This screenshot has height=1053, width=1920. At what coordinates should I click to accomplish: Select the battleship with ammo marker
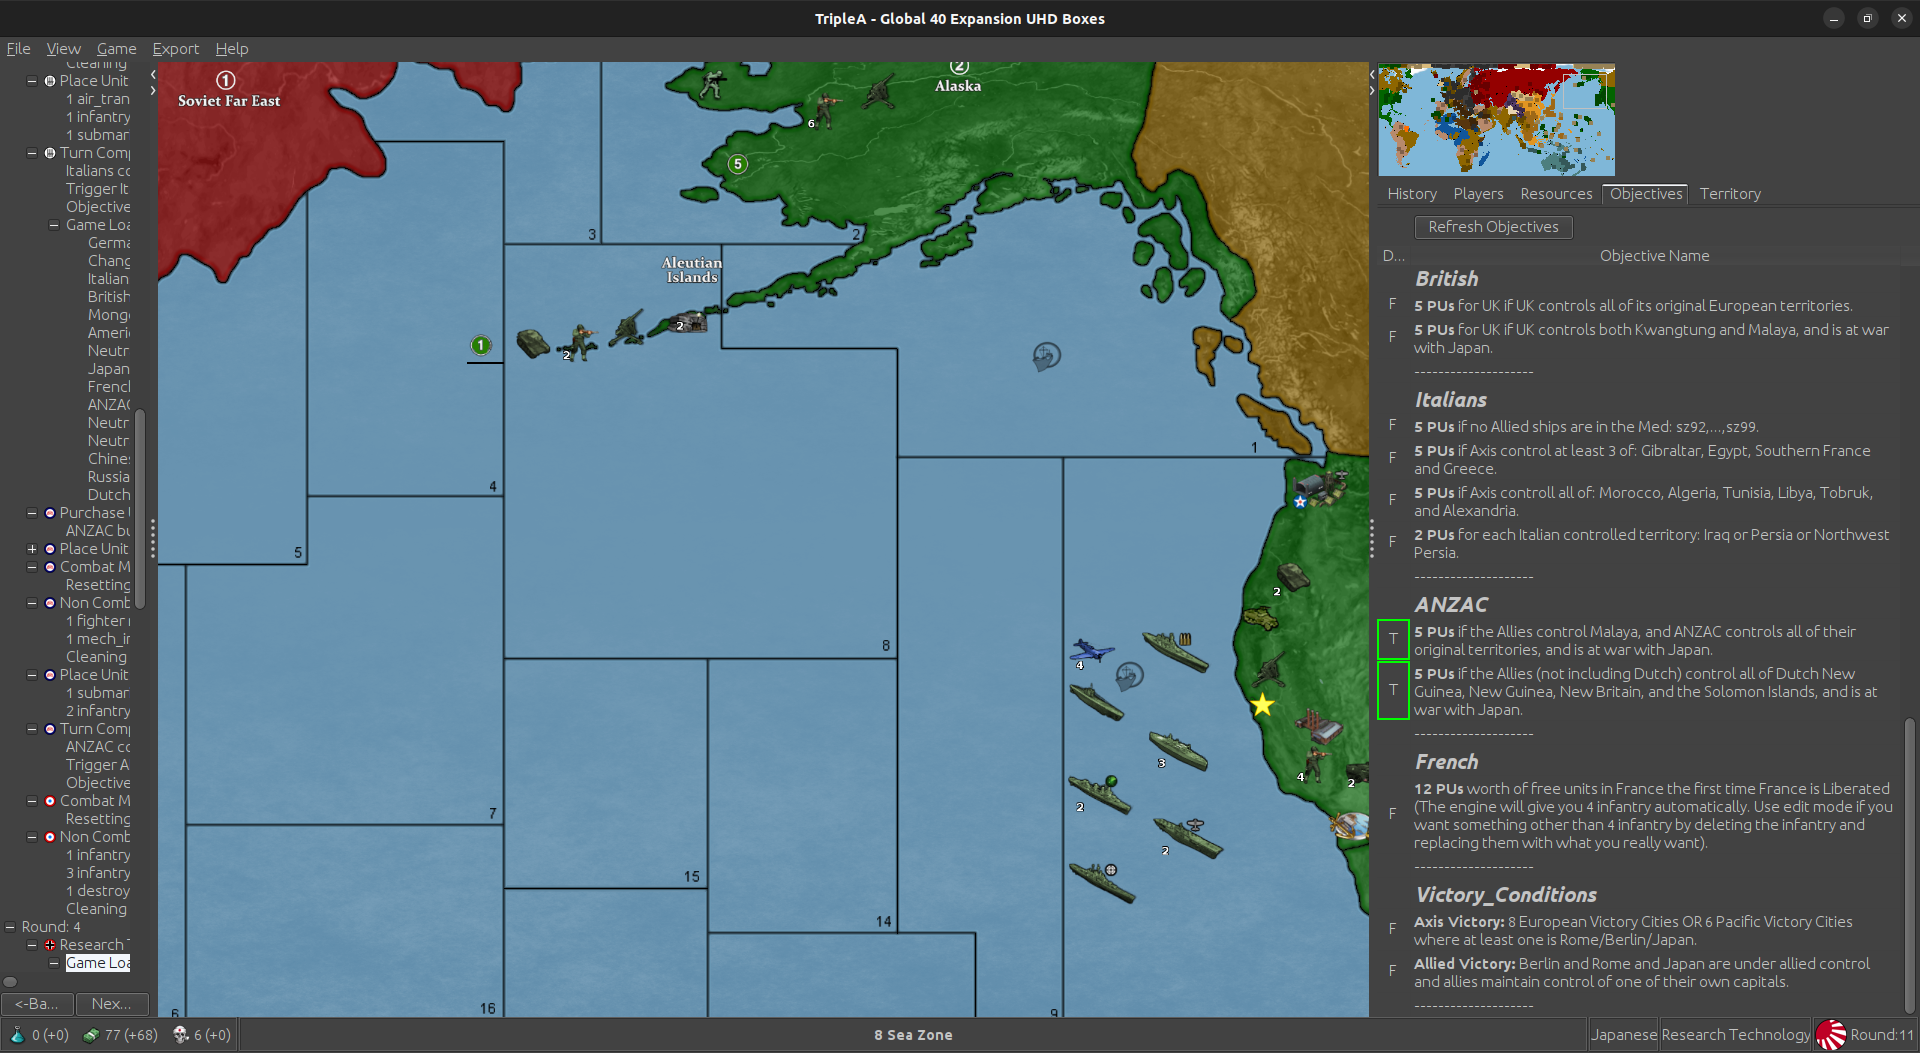1176,652
